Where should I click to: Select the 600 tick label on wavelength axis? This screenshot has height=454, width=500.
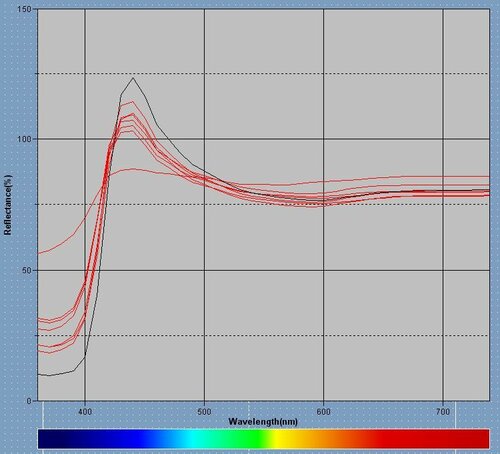pos(323,412)
